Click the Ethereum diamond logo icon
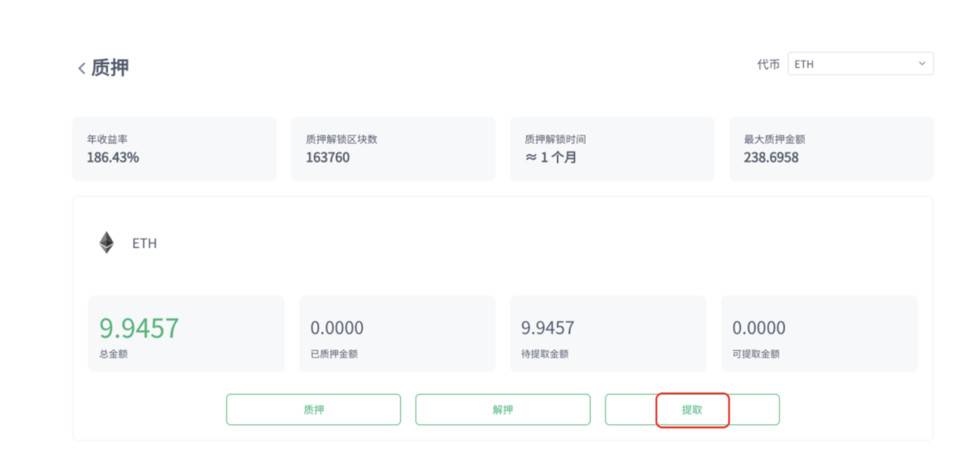Viewport: 960px width, 470px height. click(106, 243)
